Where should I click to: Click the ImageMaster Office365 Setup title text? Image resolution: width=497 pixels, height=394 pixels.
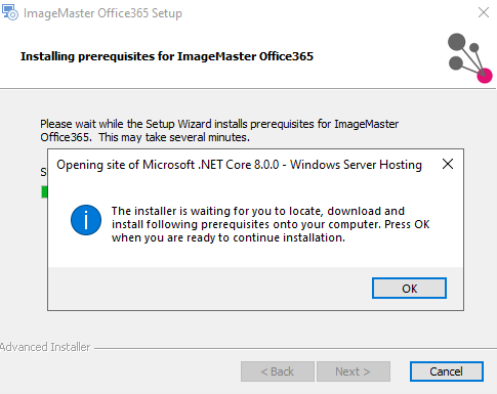click(103, 13)
